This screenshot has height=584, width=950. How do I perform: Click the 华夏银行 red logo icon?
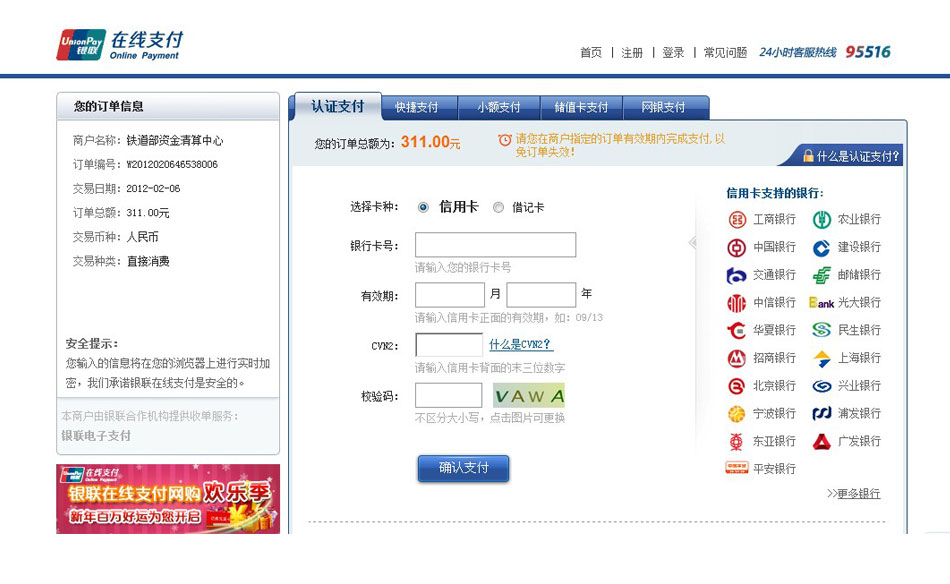[x=737, y=330]
